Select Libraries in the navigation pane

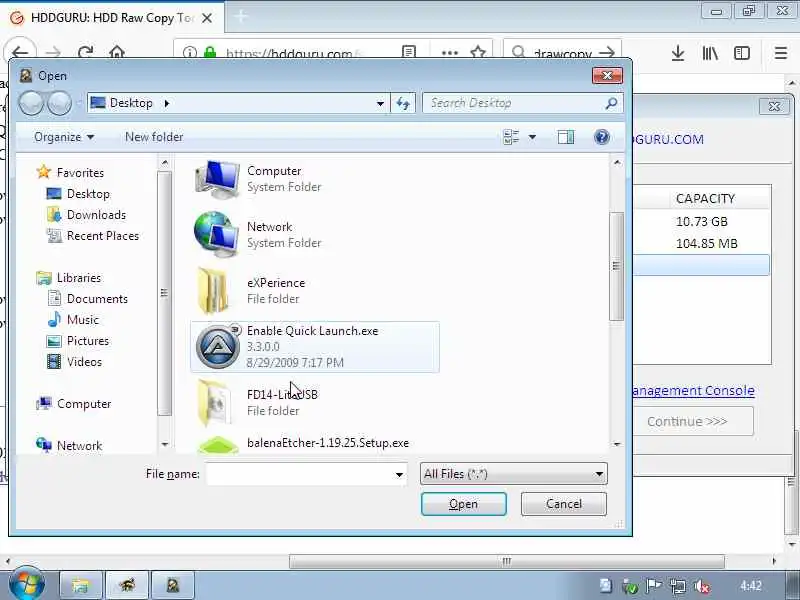[x=79, y=278]
